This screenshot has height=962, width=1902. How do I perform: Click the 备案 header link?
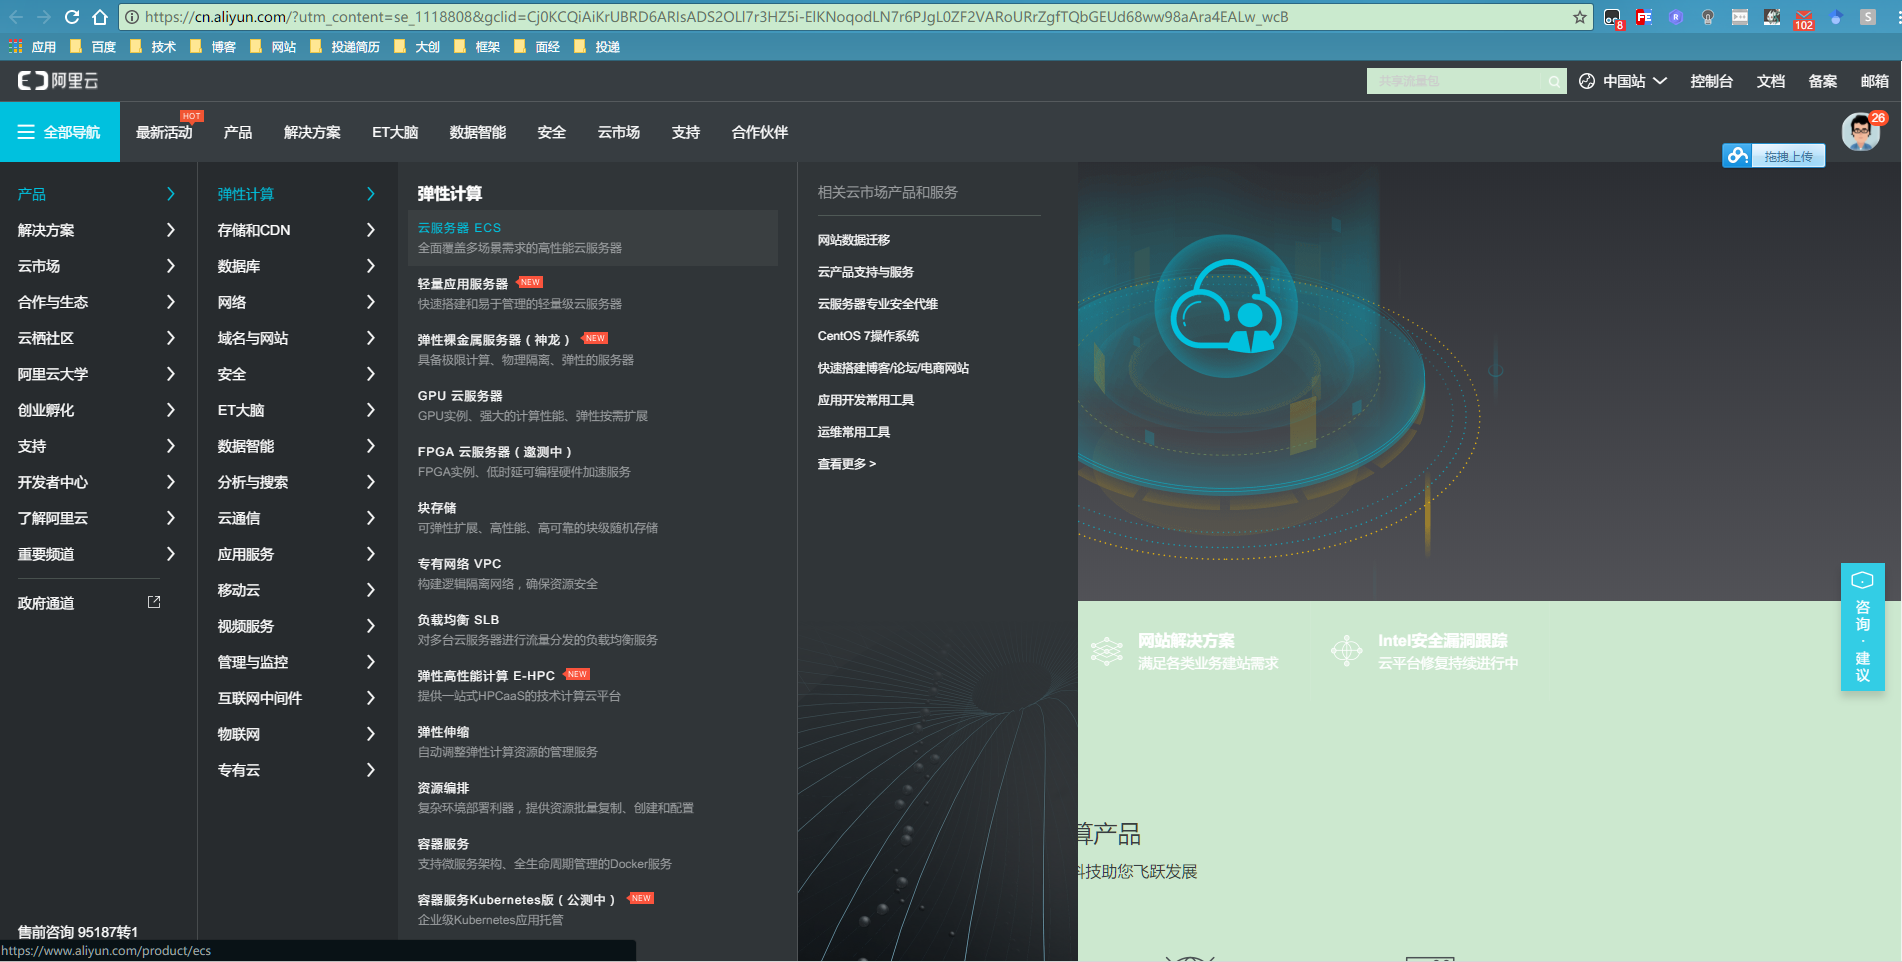[1822, 81]
